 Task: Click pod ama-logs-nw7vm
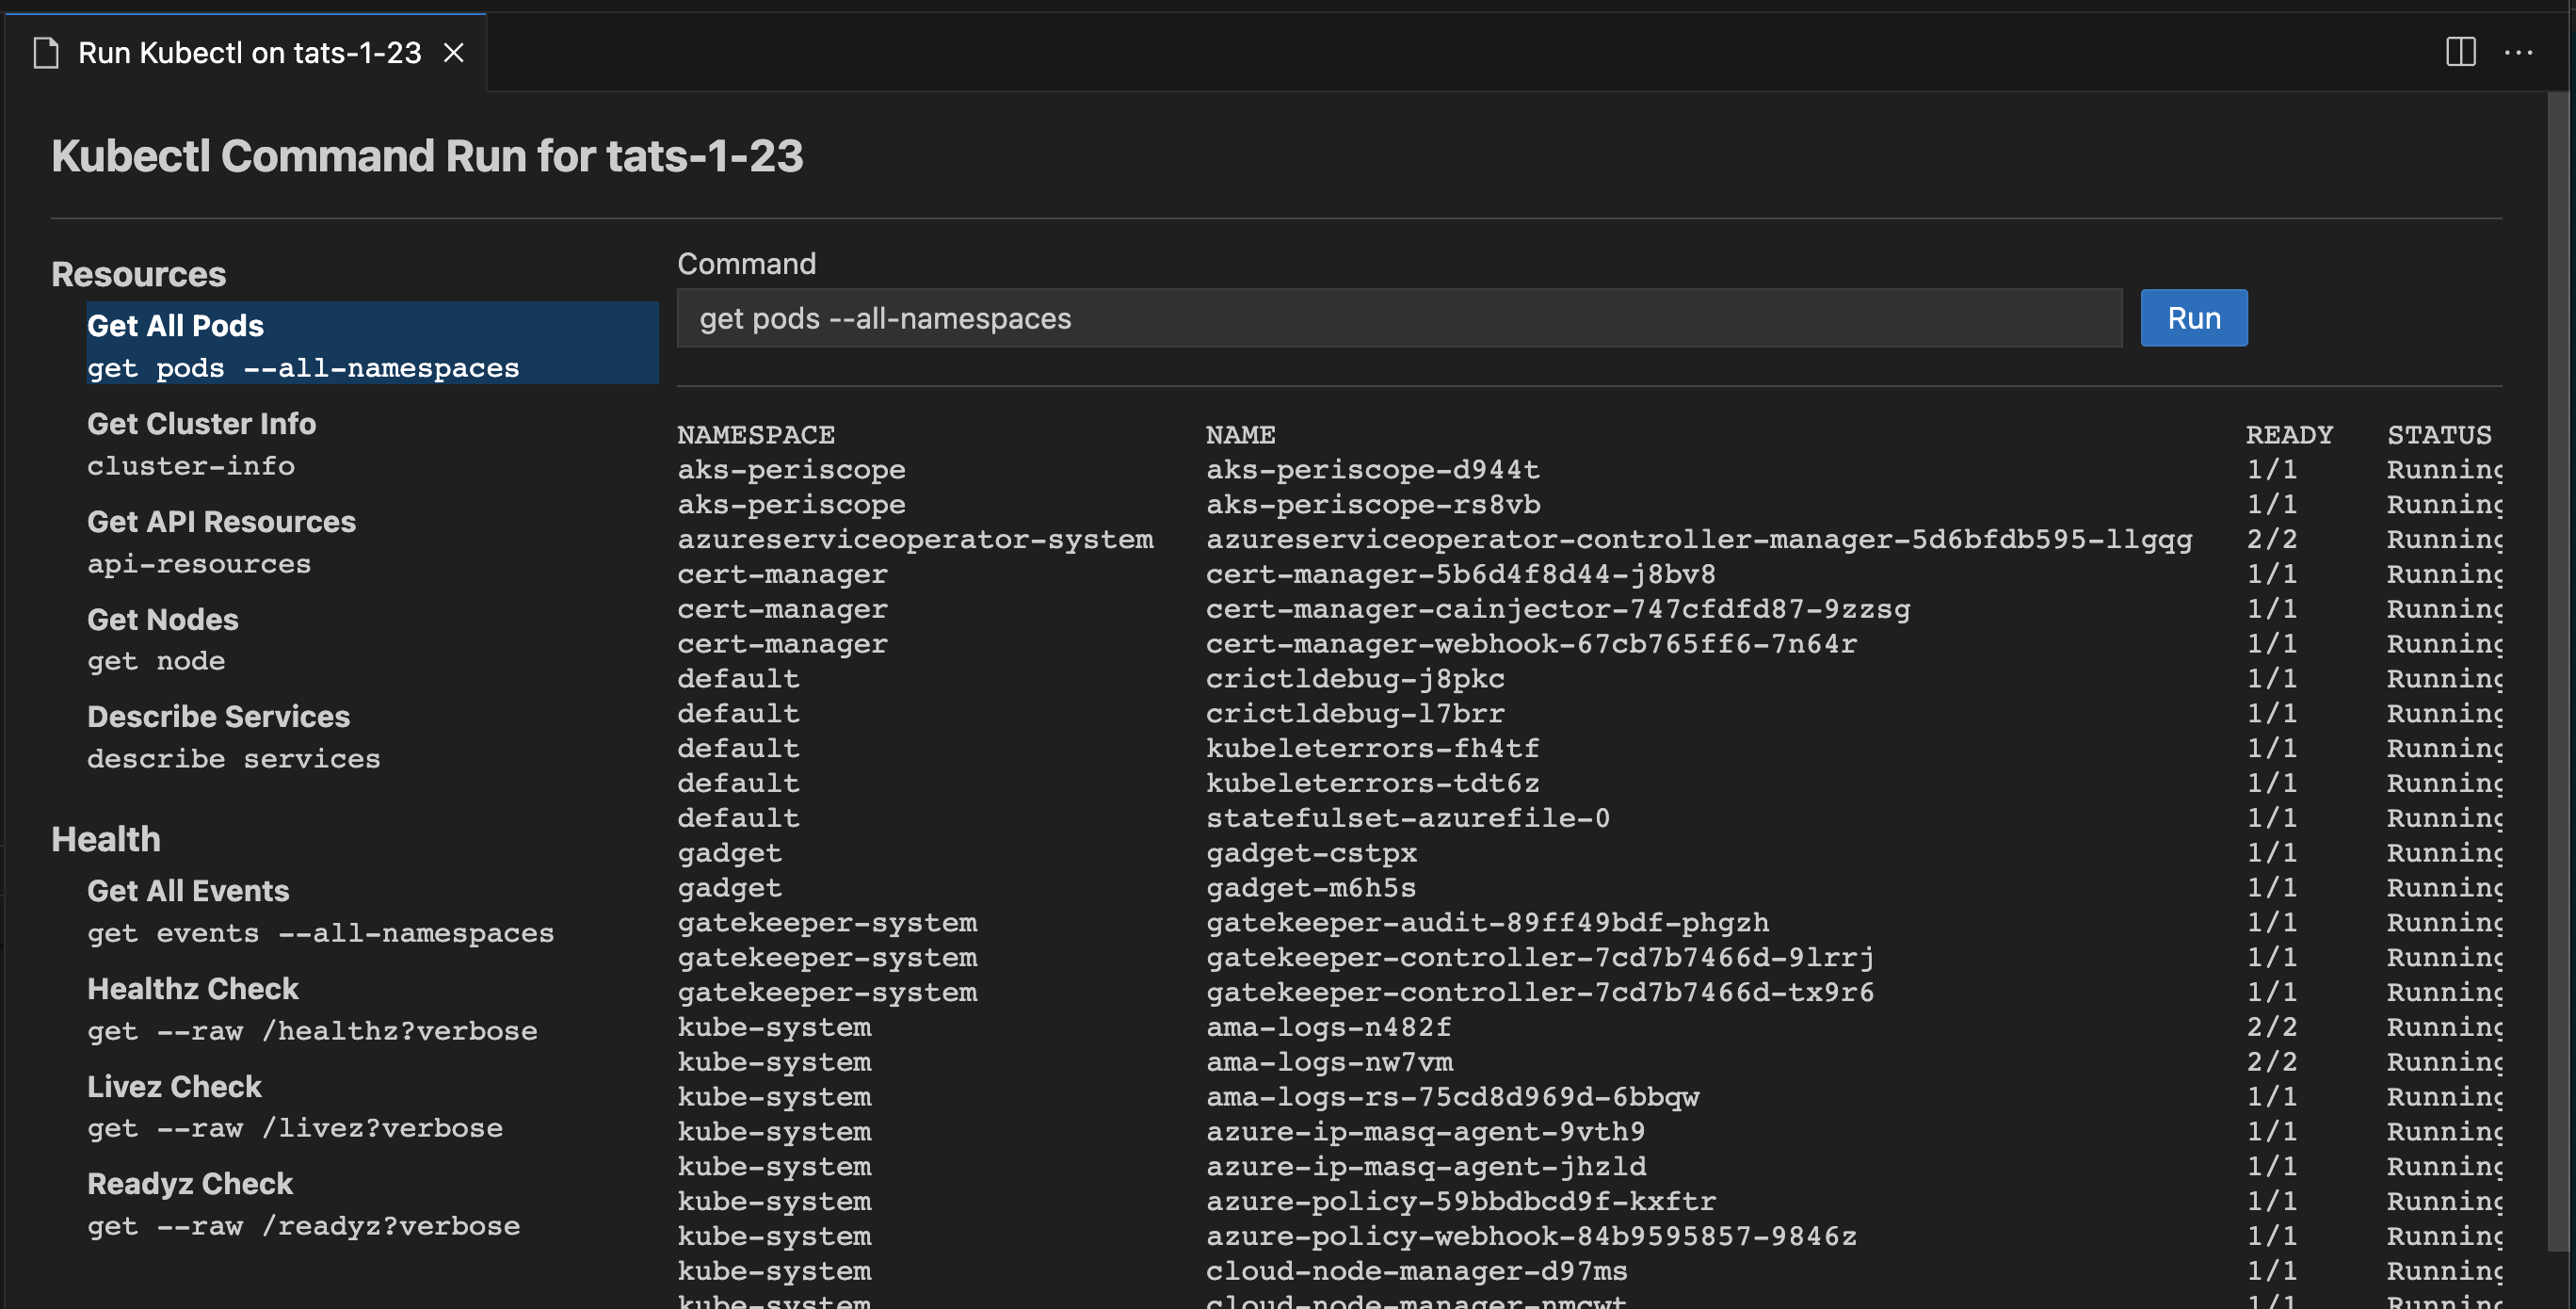[x=1329, y=1062]
